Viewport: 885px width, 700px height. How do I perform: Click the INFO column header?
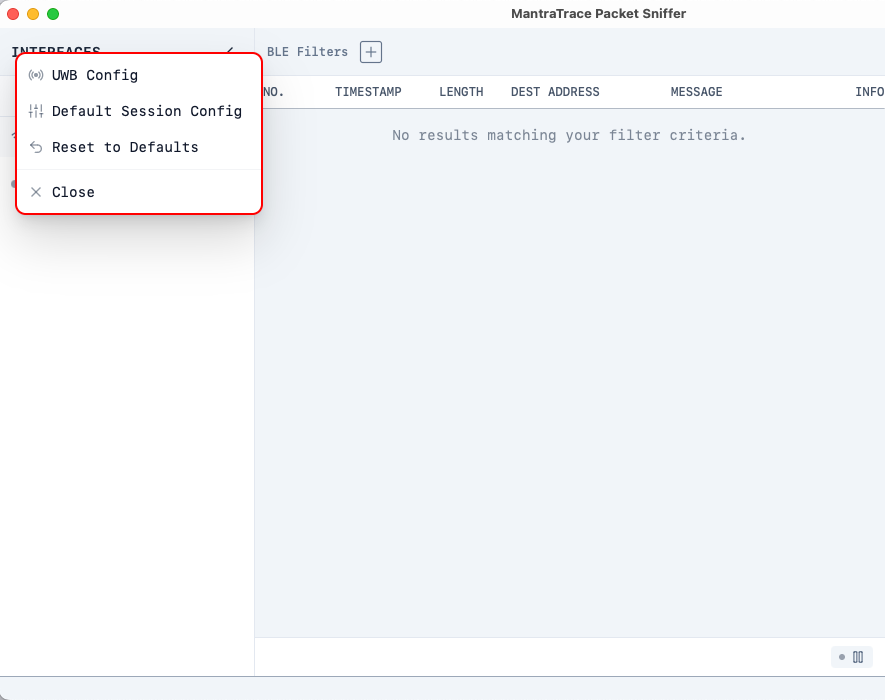(x=868, y=91)
